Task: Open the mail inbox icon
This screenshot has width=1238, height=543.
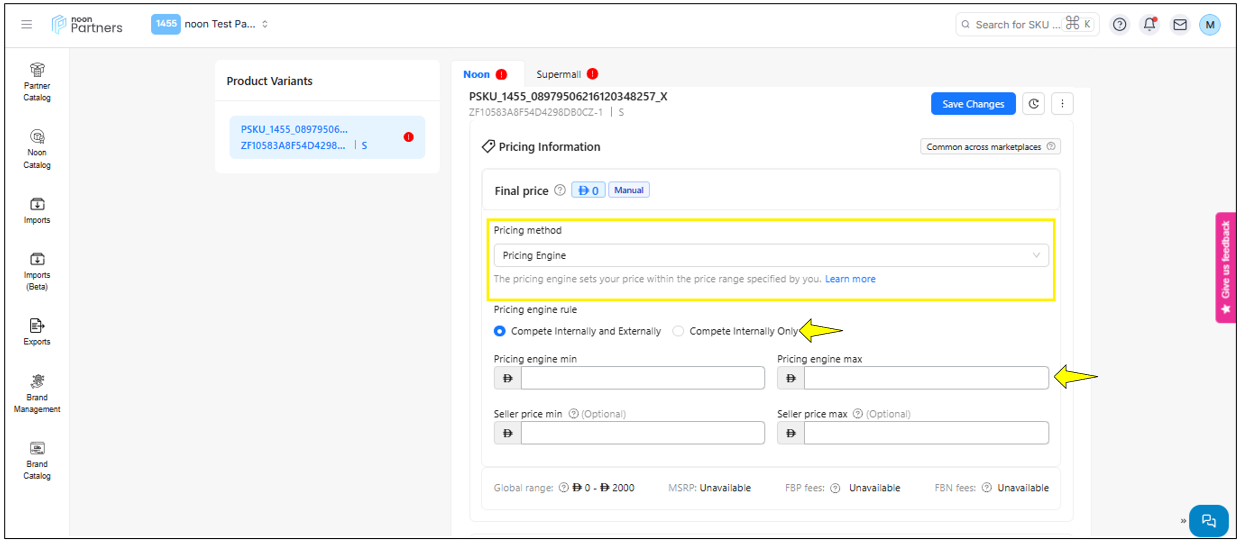Action: coord(1180,24)
